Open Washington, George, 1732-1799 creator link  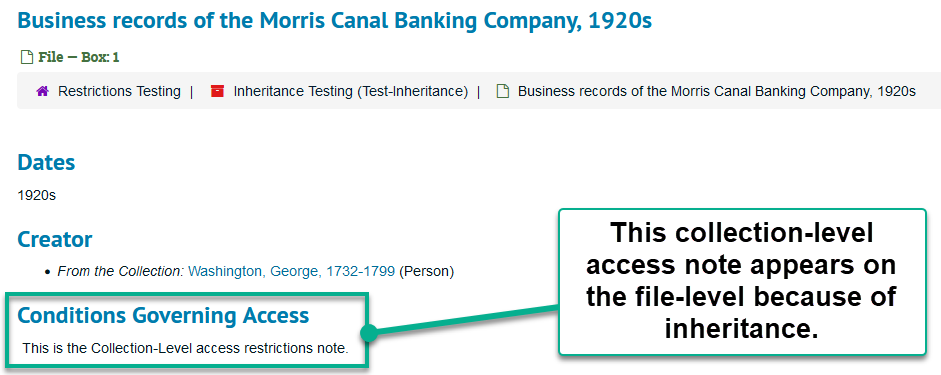click(x=291, y=272)
